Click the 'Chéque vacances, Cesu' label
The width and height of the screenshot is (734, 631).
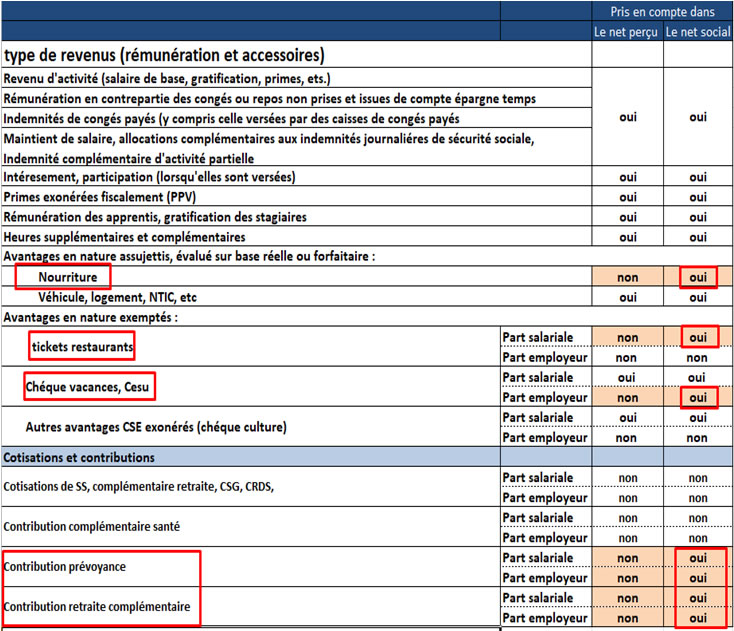90,386
